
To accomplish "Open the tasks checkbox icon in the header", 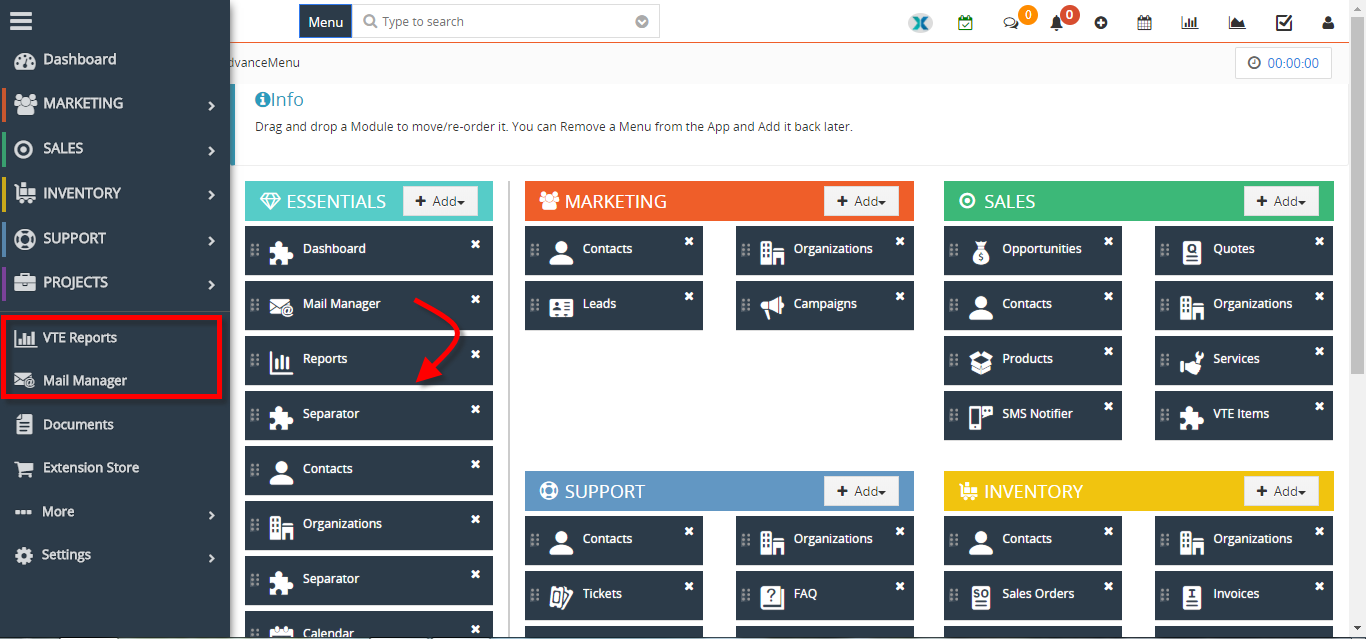I will click(1284, 22).
